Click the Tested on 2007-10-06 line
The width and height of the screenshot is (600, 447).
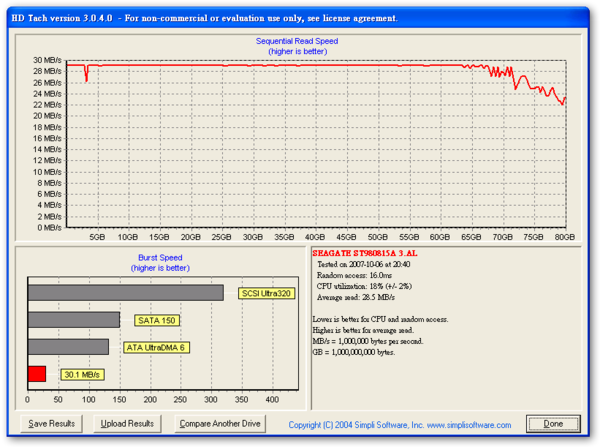(364, 264)
